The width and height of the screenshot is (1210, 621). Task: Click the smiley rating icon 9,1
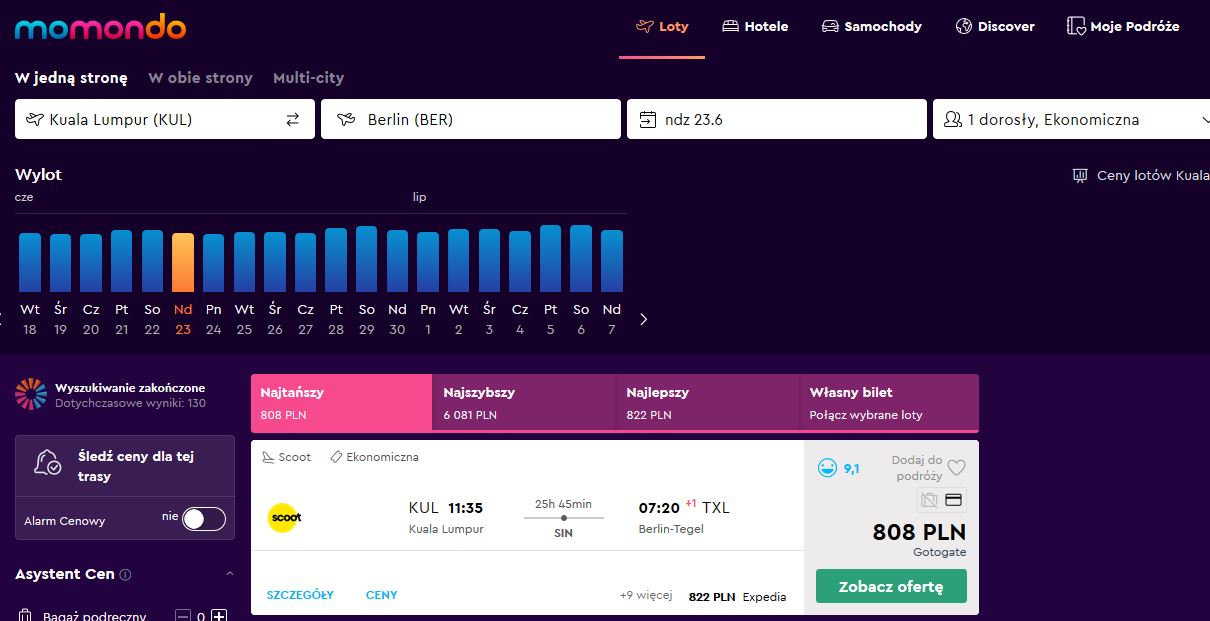[827, 467]
